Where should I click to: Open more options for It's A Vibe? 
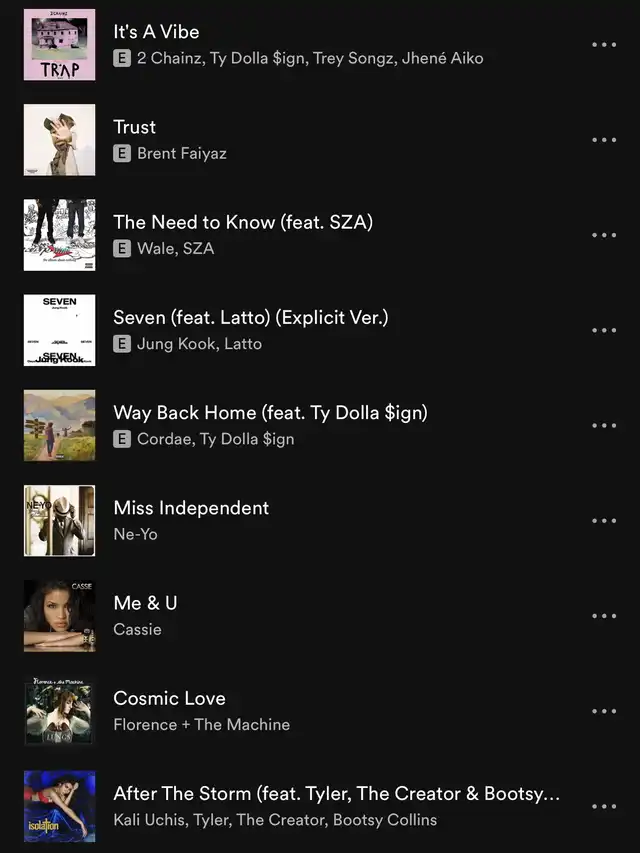(x=604, y=45)
